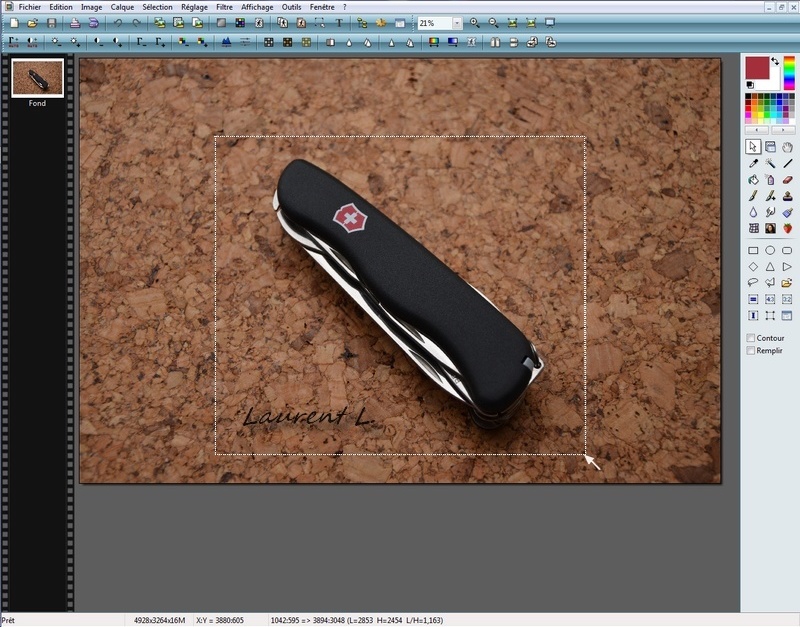Viewport: 800px width, 627px height.
Task: Pick a hue from the rainbow spectrum bar
Action: point(789,73)
